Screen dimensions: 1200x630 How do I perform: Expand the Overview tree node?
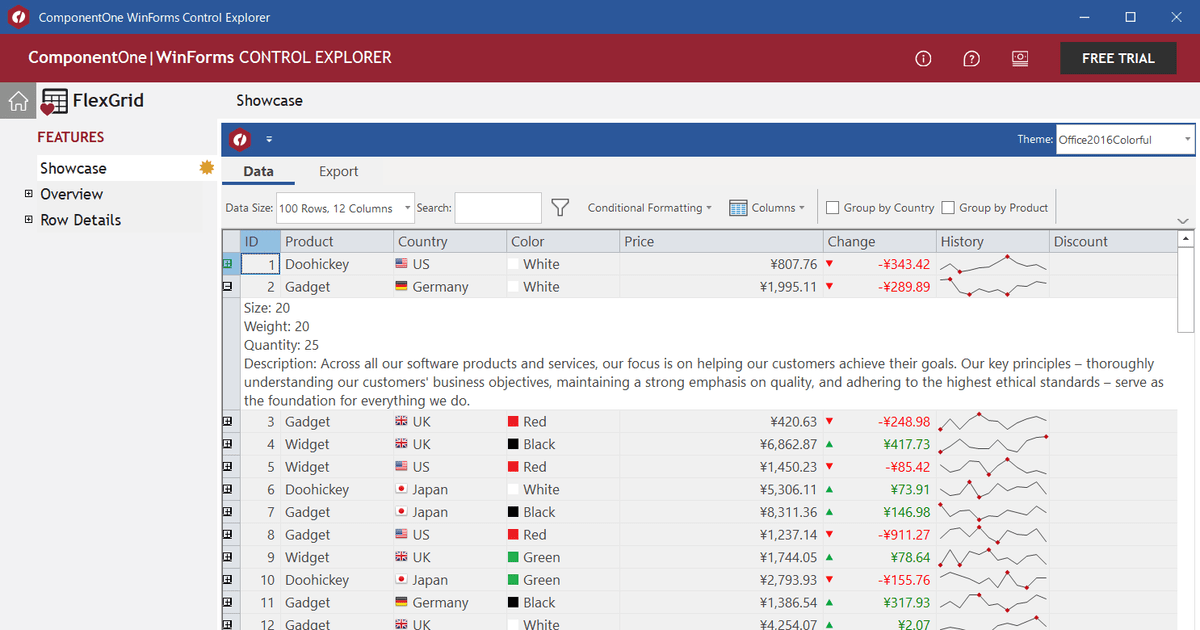(x=29, y=194)
